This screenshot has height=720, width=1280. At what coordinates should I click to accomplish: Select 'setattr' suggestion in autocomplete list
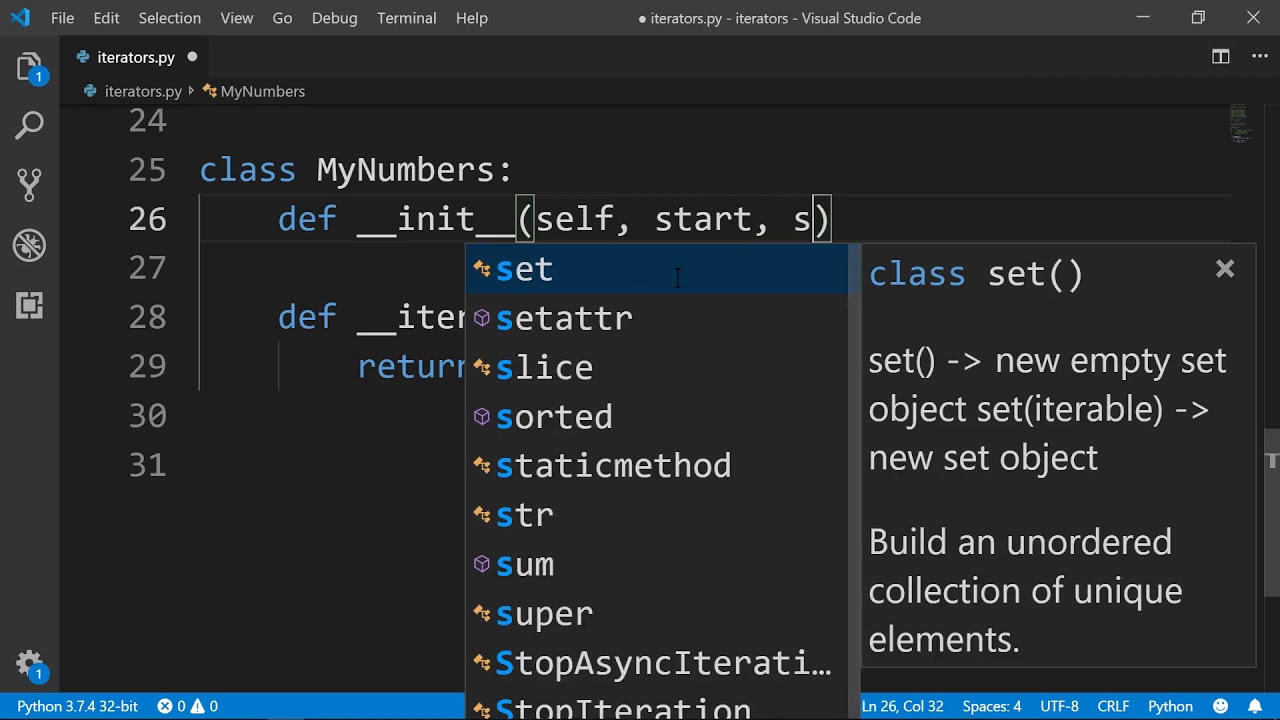tap(657, 318)
